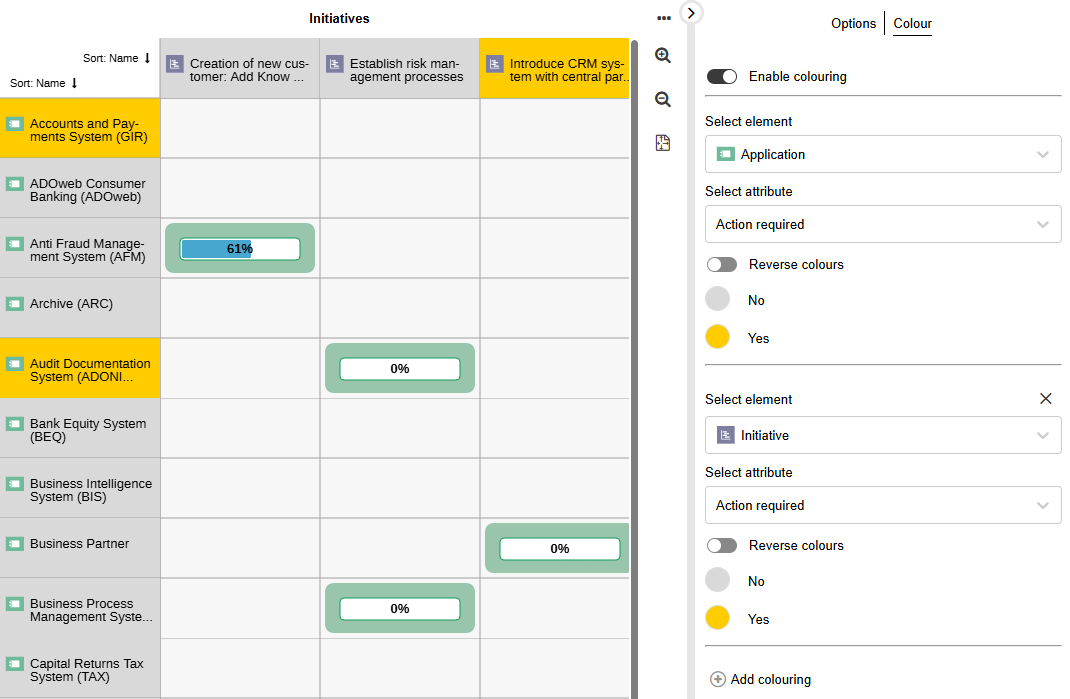Collapse the side panel with arrow button
Image resolution: width=1070 pixels, height=699 pixels.
click(x=692, y=13)
